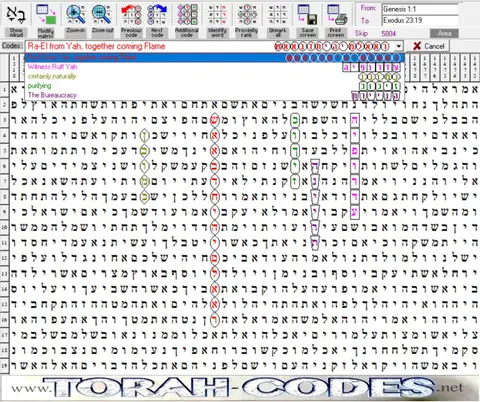480x402 pixels.
Task: Click column header 1476
Action: (435, 67)
